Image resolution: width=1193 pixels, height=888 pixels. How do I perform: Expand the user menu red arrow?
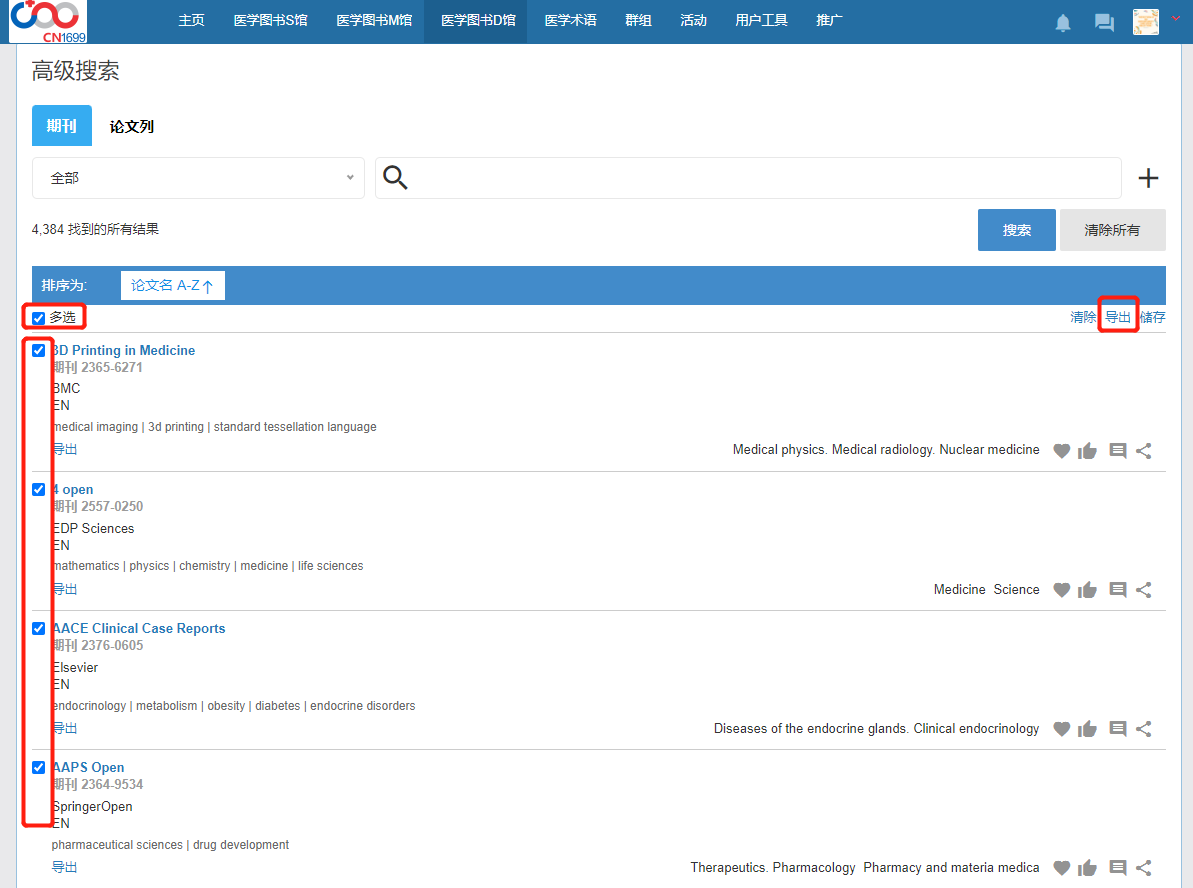(x=1176, y=18)
